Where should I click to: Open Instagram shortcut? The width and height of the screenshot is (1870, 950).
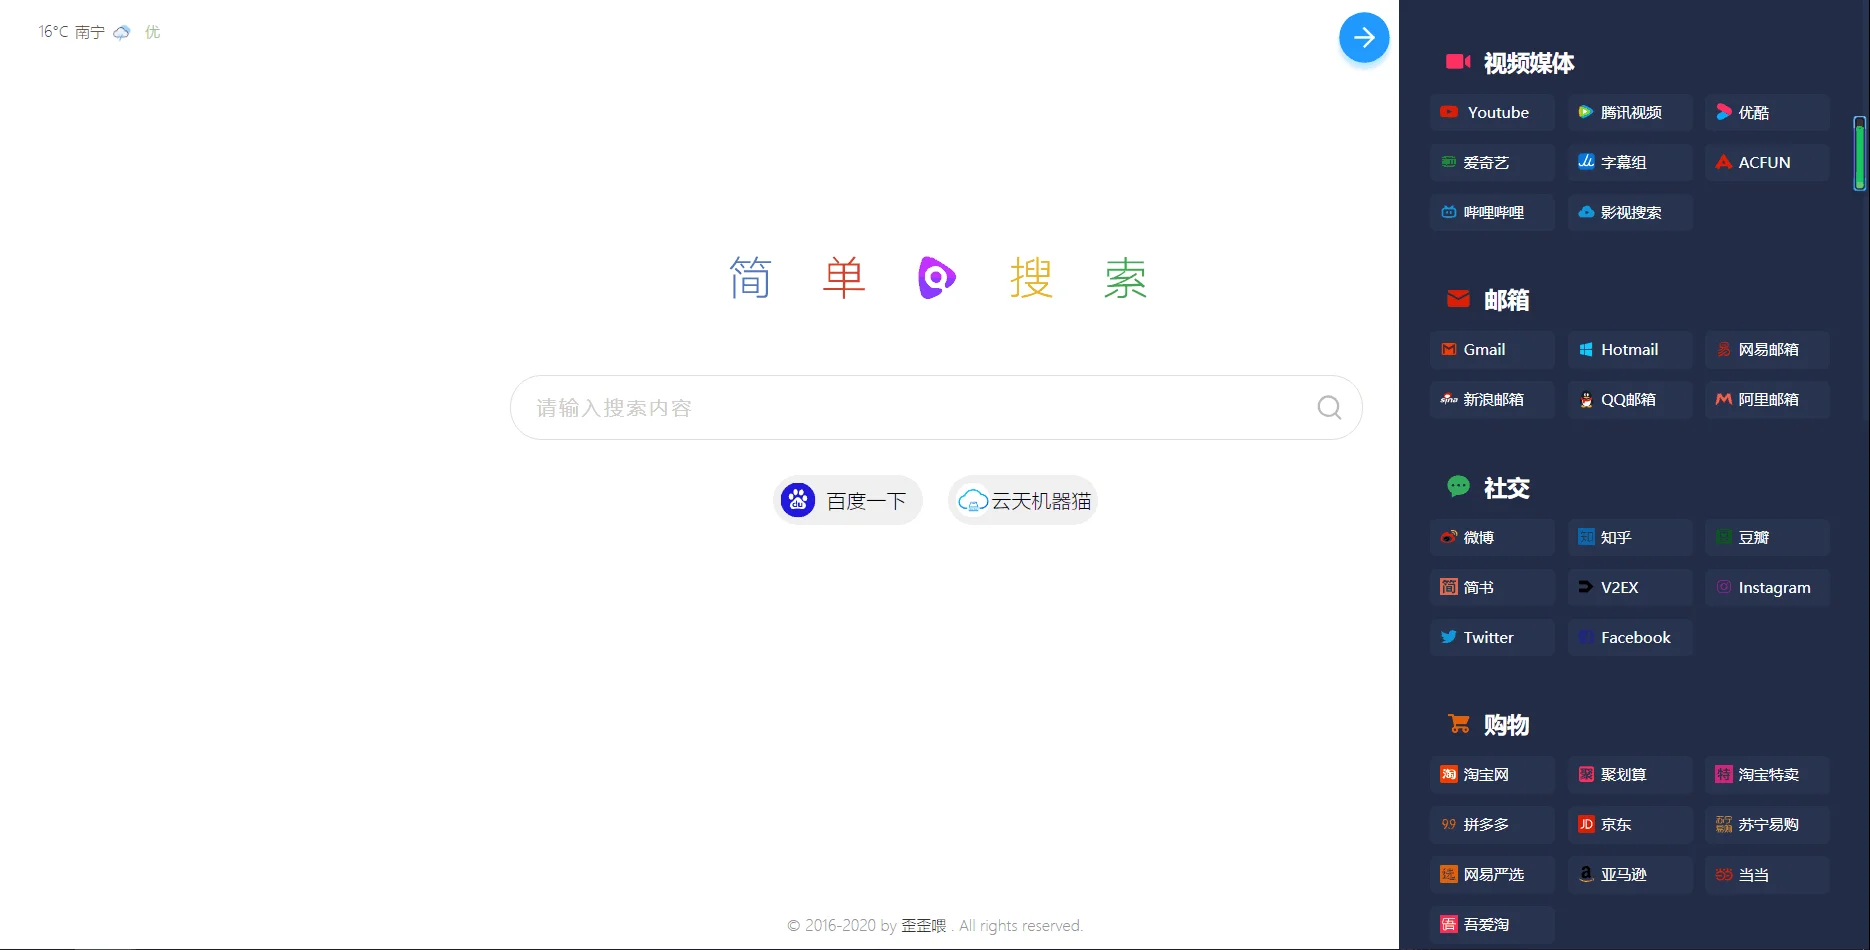click(x=1767, y=588)
